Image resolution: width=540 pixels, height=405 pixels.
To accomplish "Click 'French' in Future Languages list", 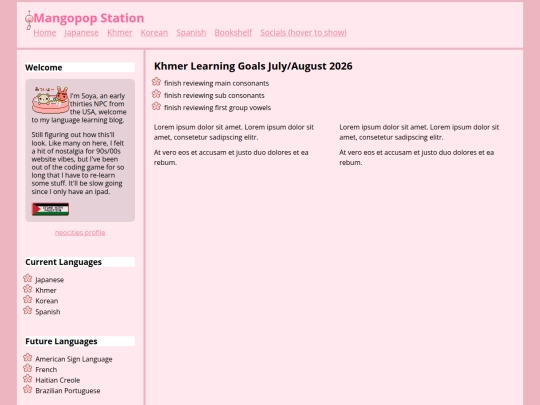I will coord(46,370).
